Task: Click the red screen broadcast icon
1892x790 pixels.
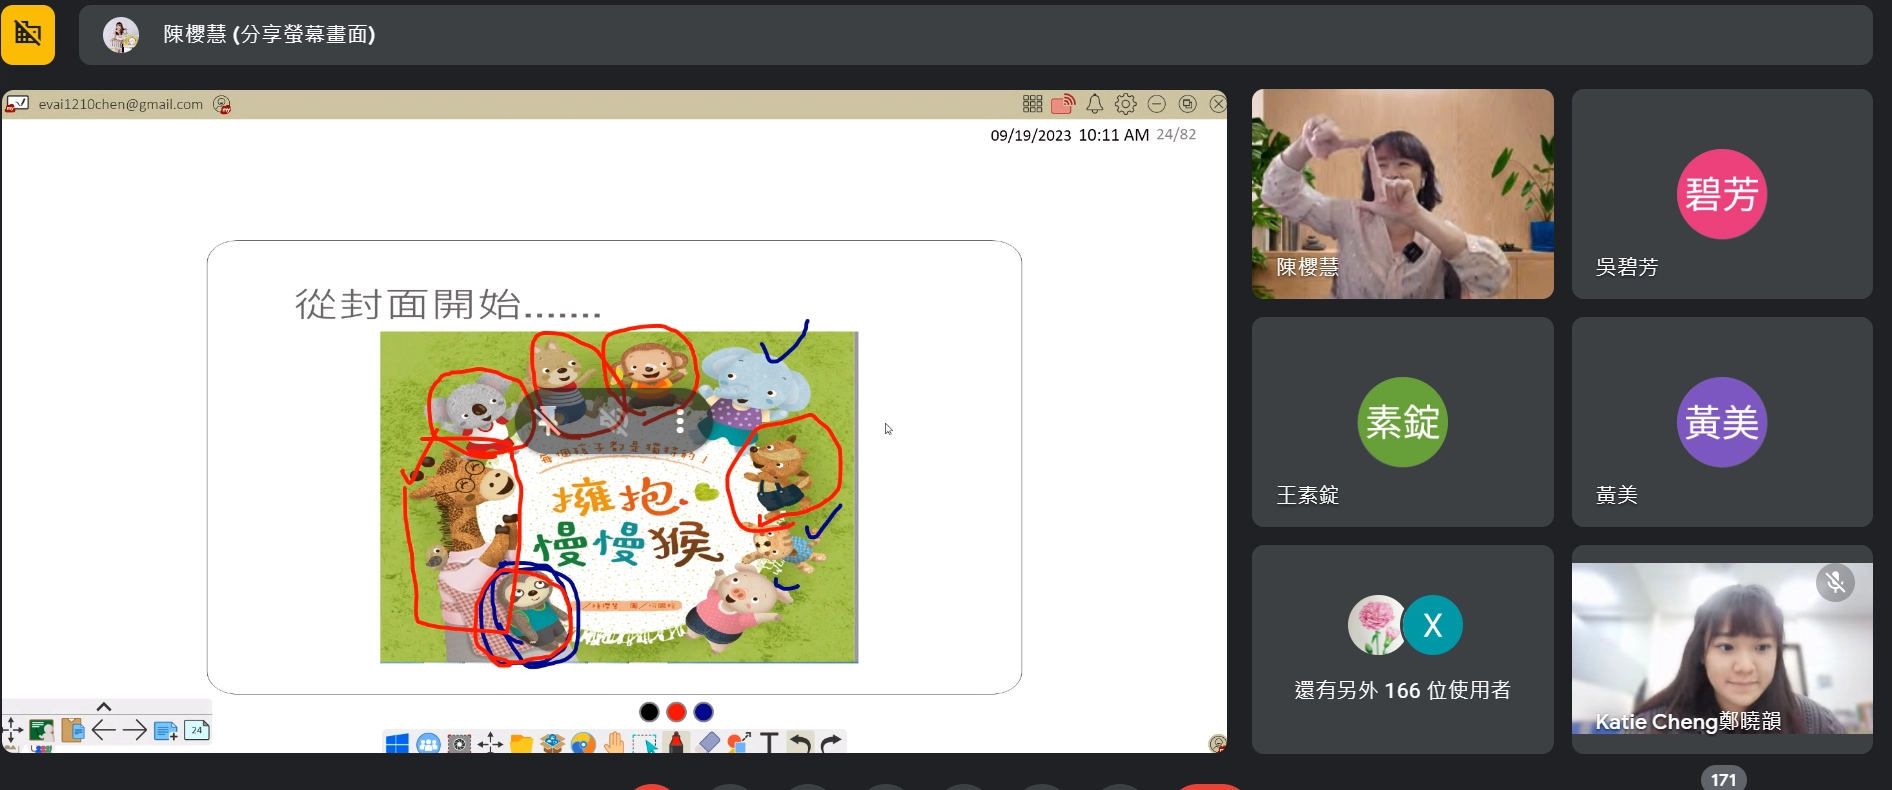Action: [x=1063, y=104]
